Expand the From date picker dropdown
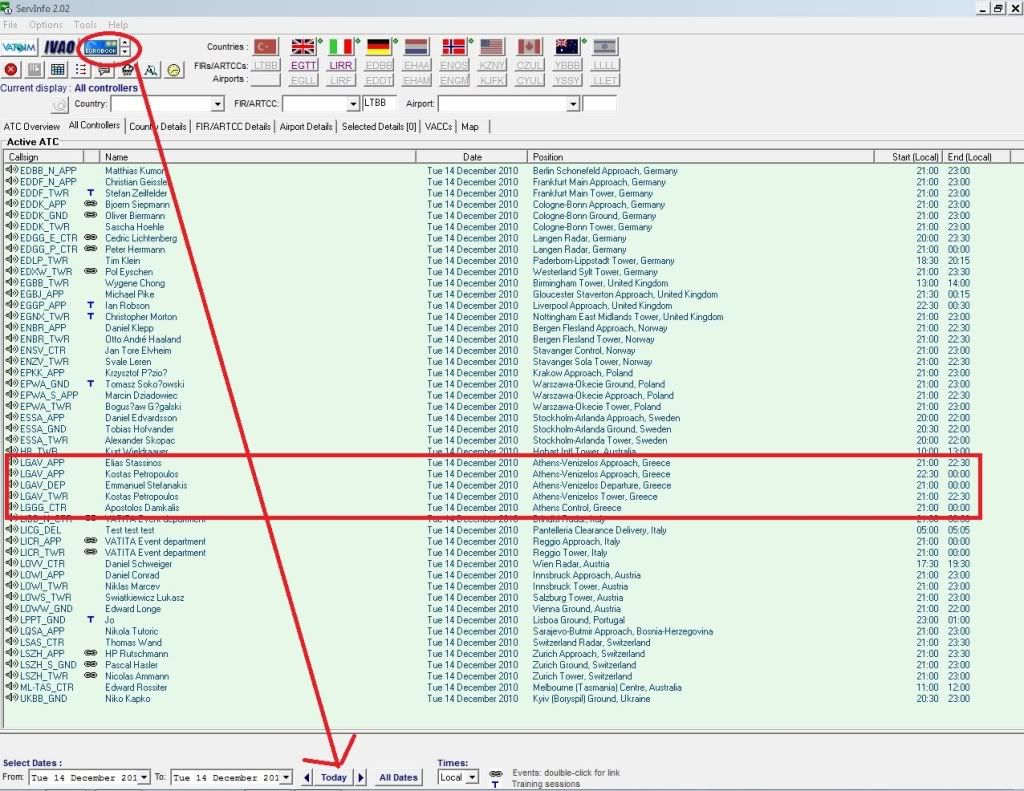 pyautogui.click(x=144, y=777)
